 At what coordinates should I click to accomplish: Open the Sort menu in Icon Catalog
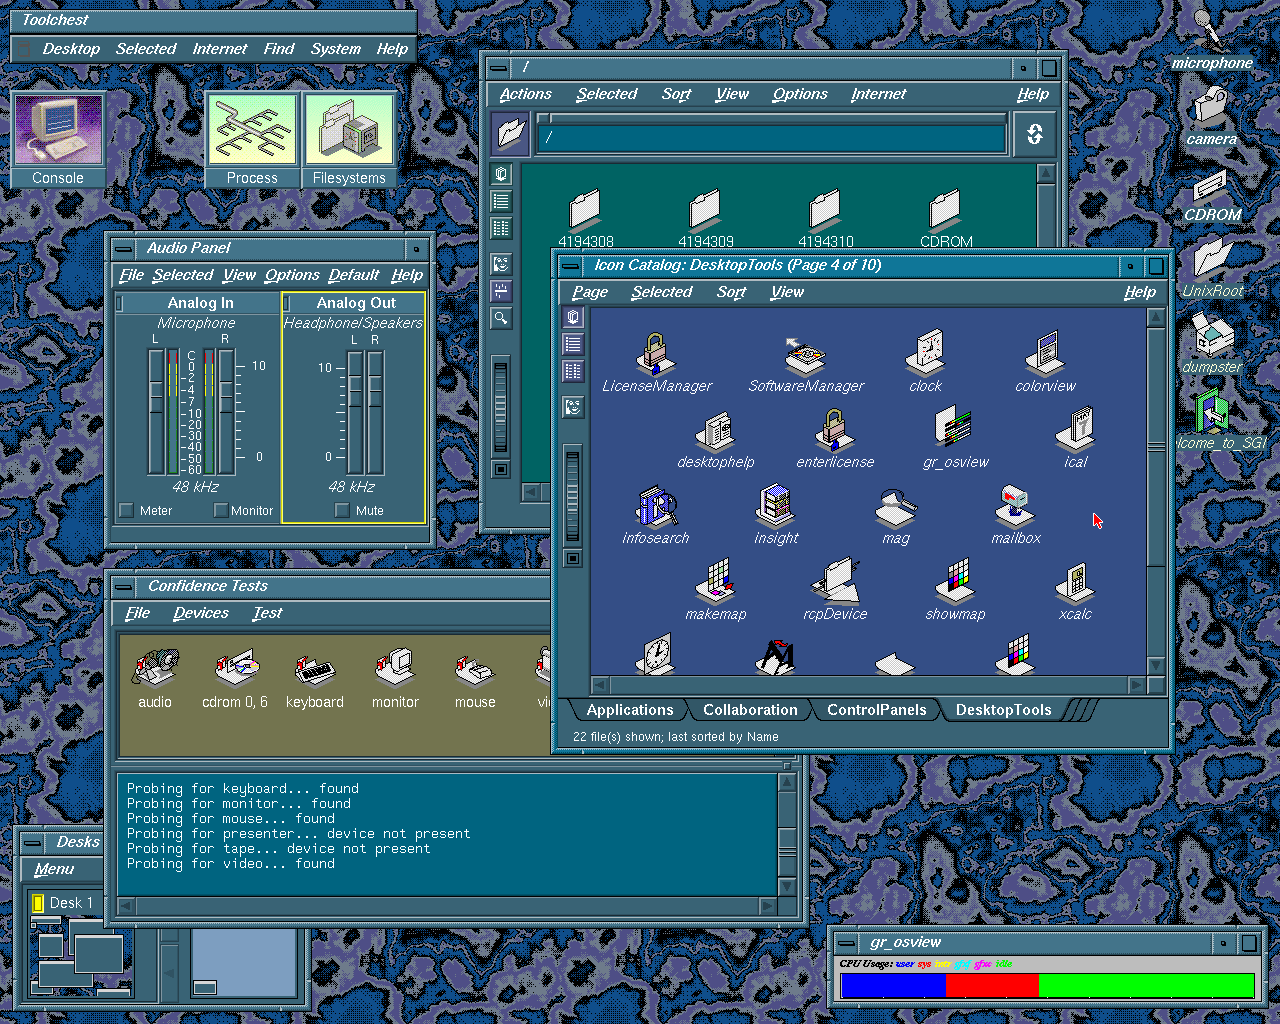(x=731, y=292)
